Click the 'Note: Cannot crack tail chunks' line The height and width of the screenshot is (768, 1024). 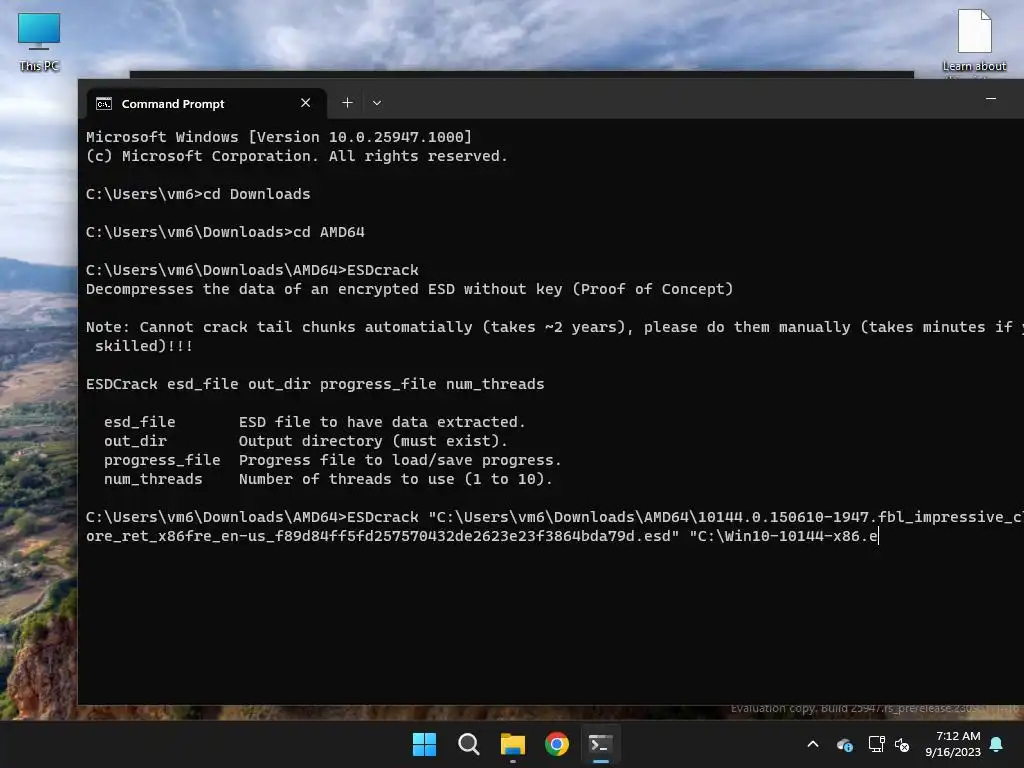[555, 327]
